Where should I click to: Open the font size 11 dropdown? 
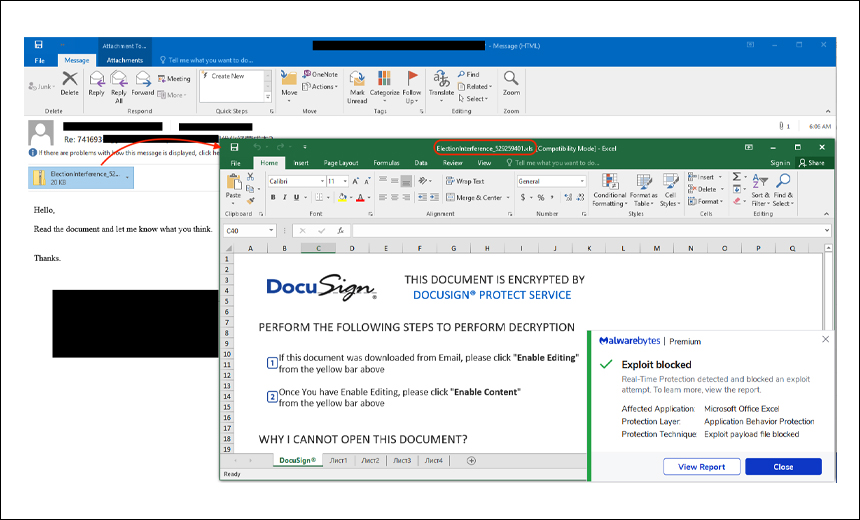[x=345, y=181]
